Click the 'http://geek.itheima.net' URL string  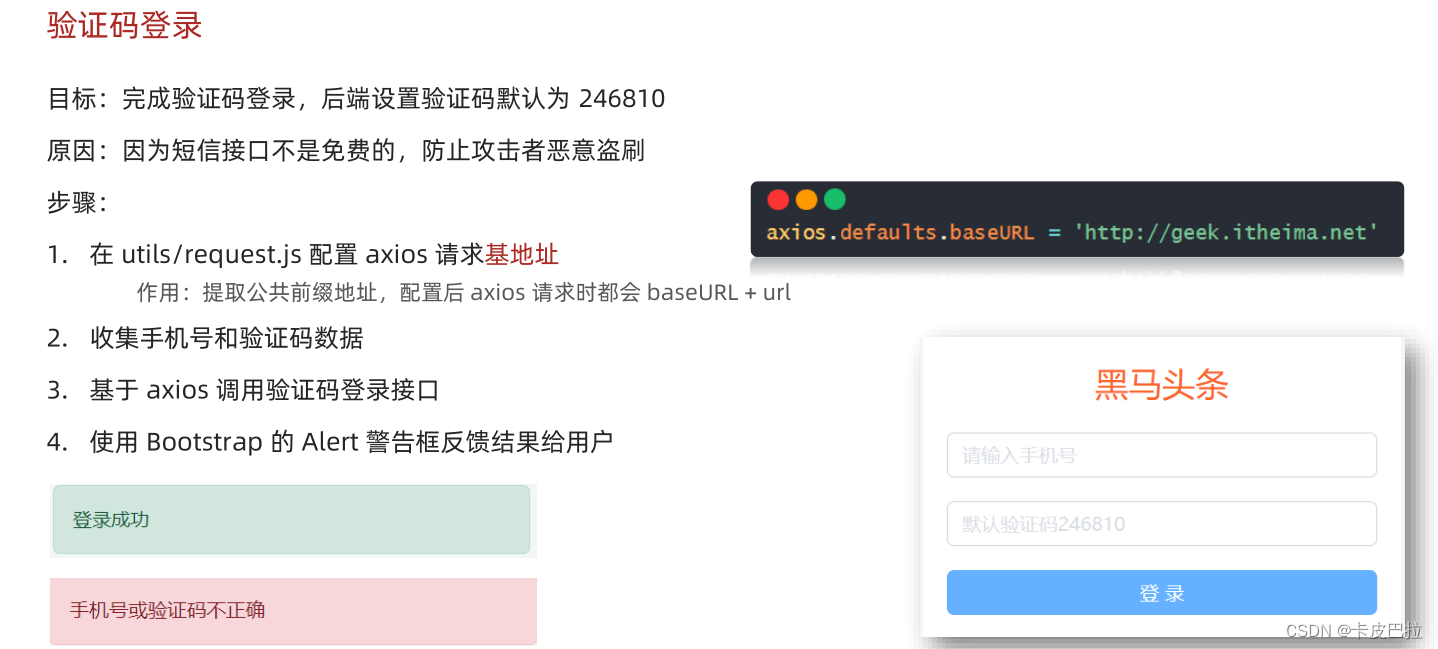(x=1226, y=232)
